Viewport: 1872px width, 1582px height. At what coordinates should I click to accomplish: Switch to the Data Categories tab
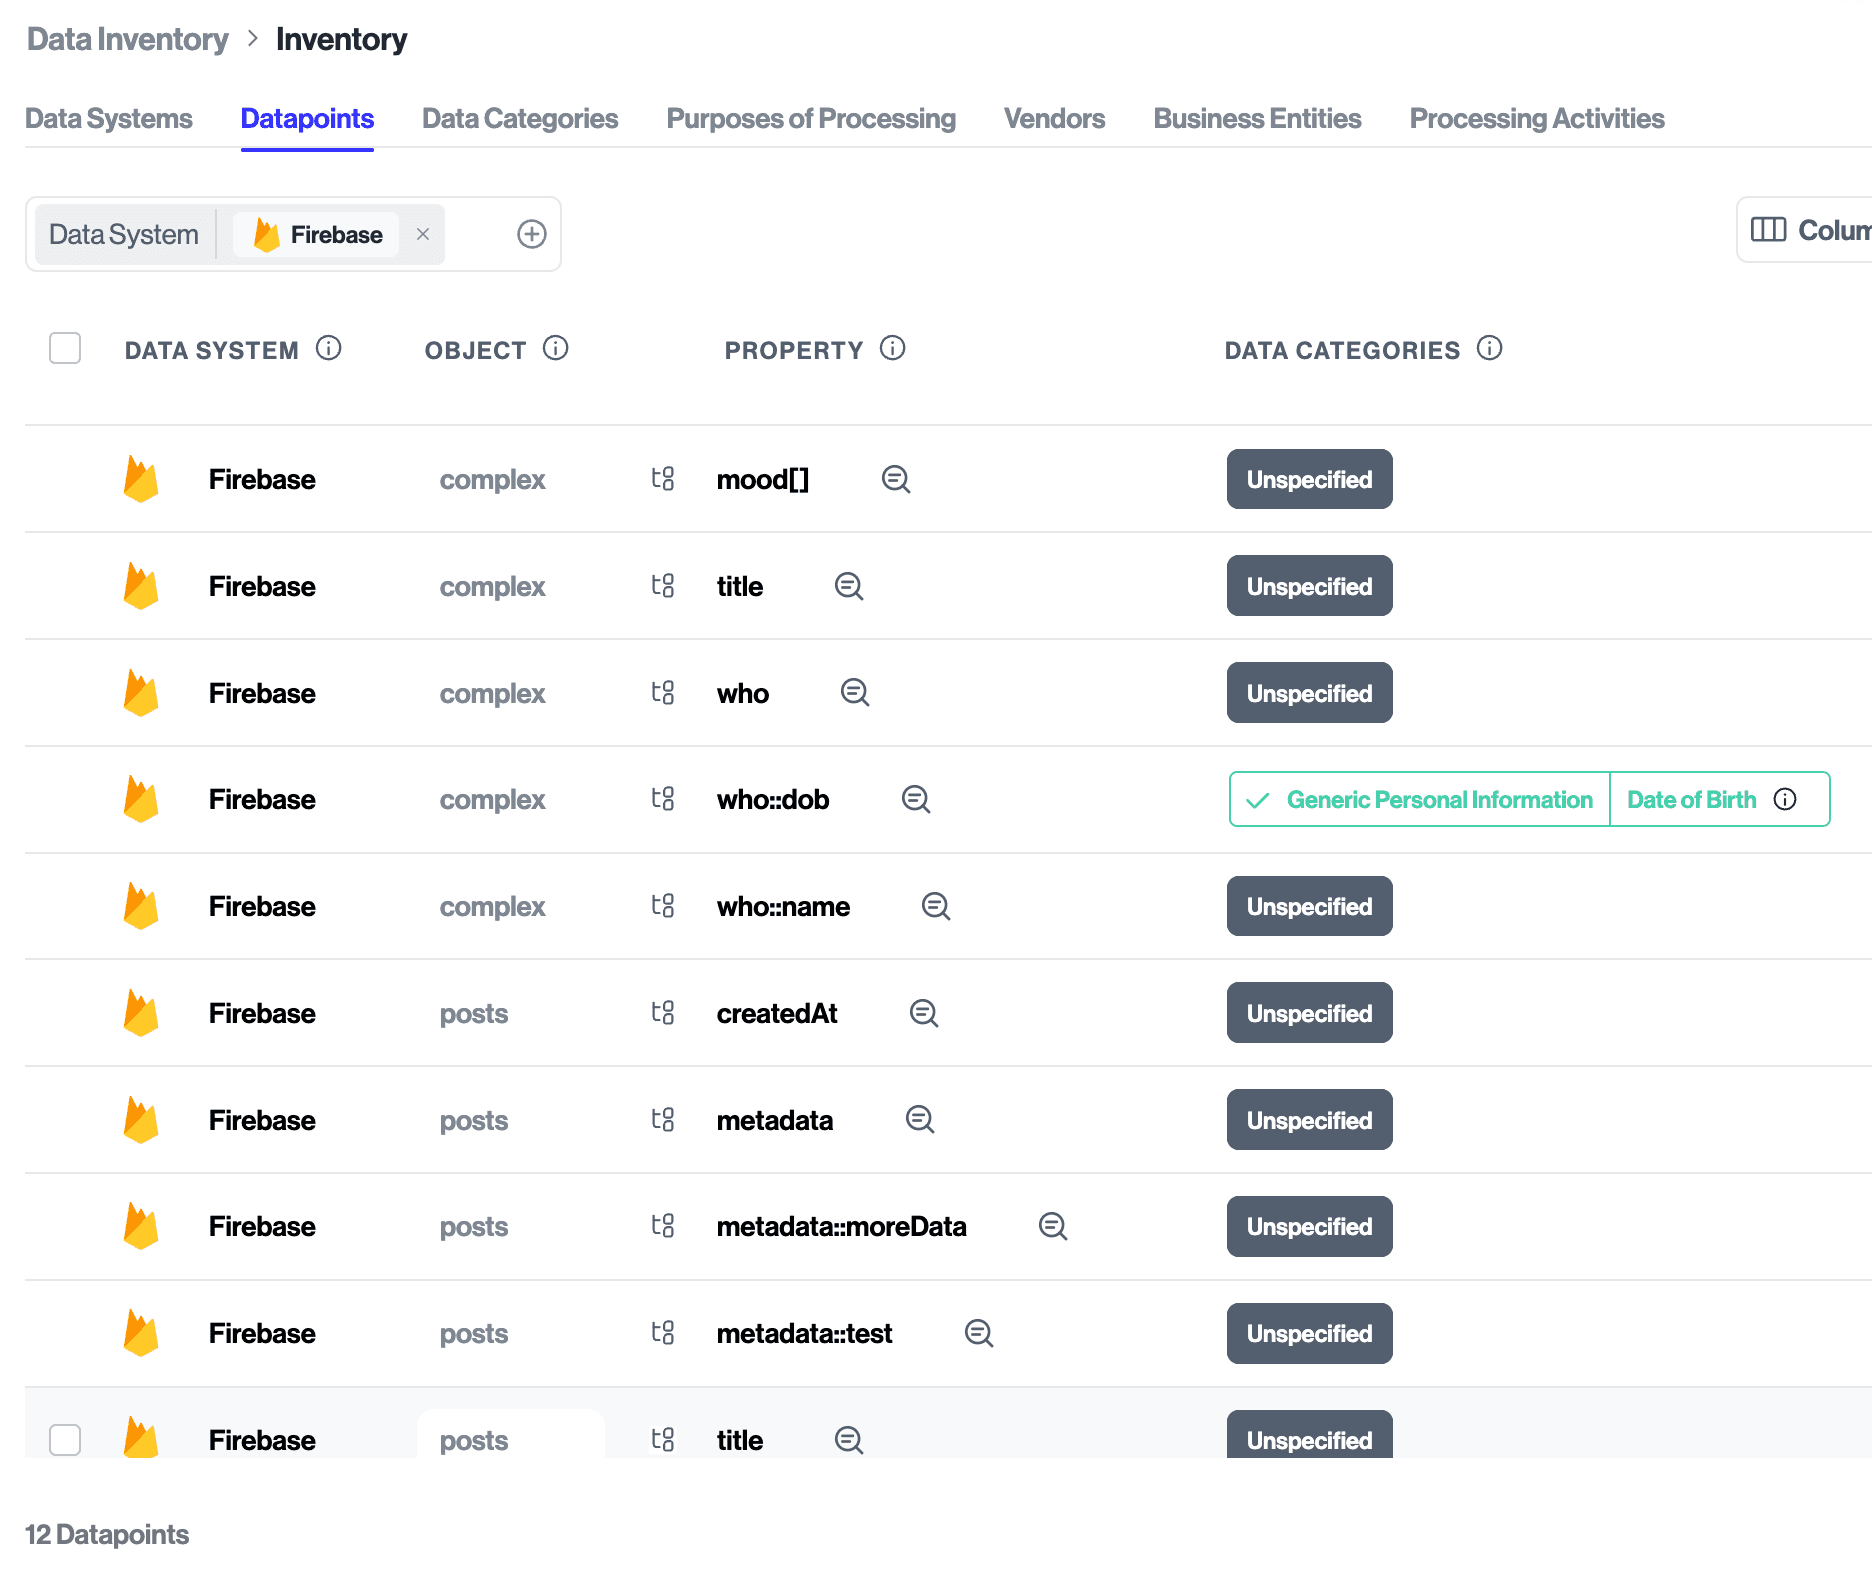(519, 118)
